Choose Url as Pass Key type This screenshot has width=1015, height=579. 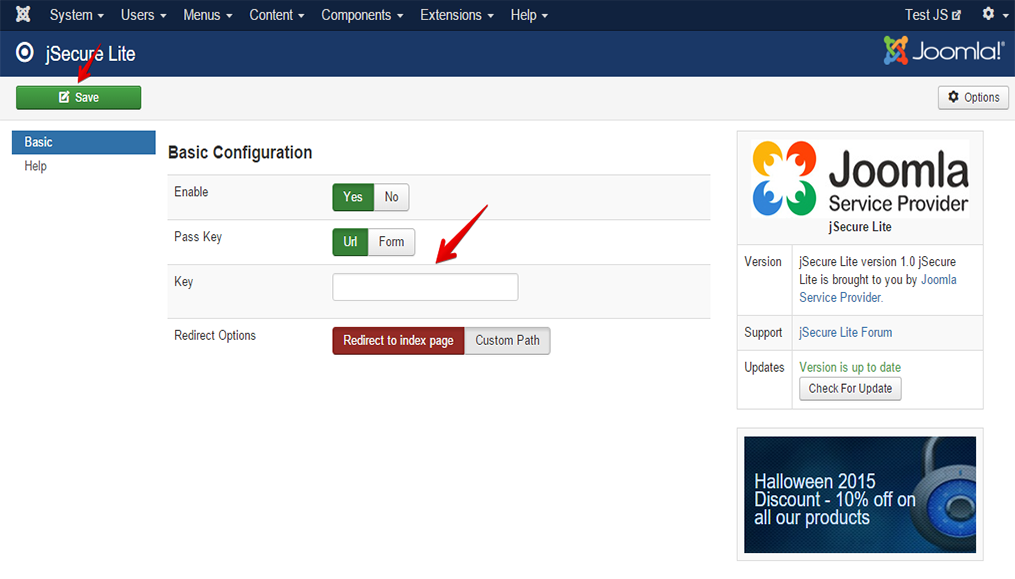[350, 242]
